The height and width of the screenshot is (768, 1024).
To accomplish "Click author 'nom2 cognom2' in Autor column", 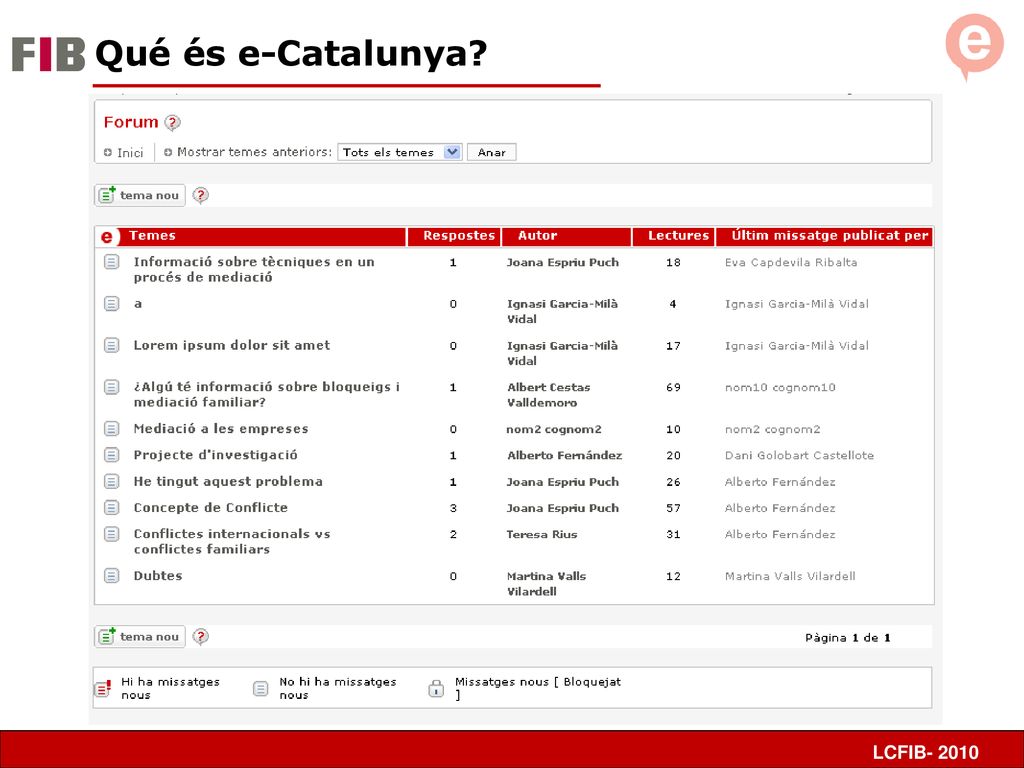I will (554, 429).
